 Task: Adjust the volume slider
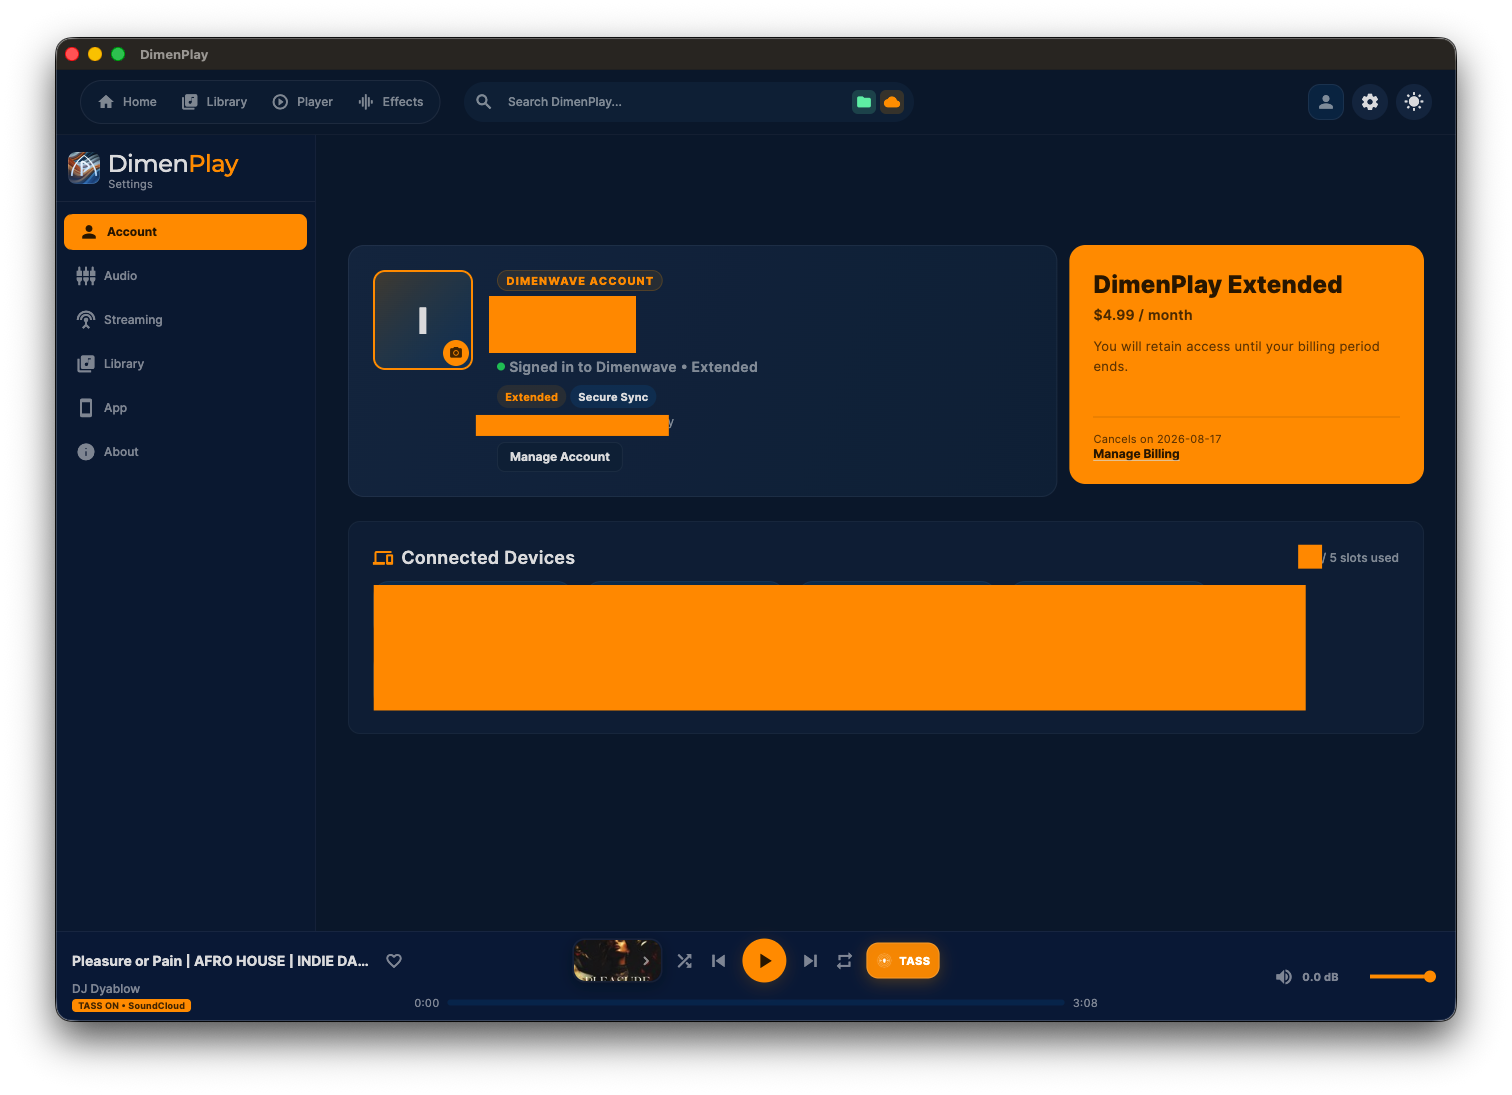click(x=1402, y=977)
